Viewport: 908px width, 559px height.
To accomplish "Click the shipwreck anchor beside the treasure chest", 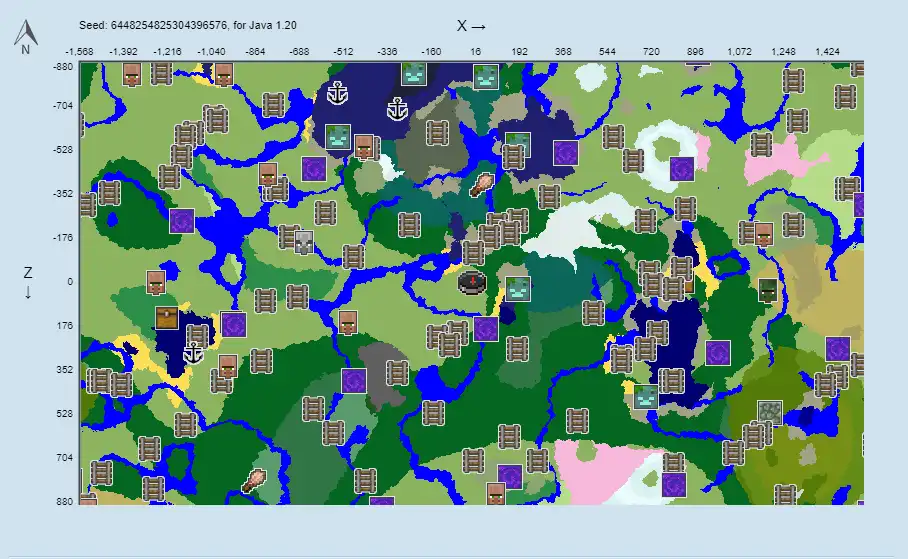I will coord(192,353).
